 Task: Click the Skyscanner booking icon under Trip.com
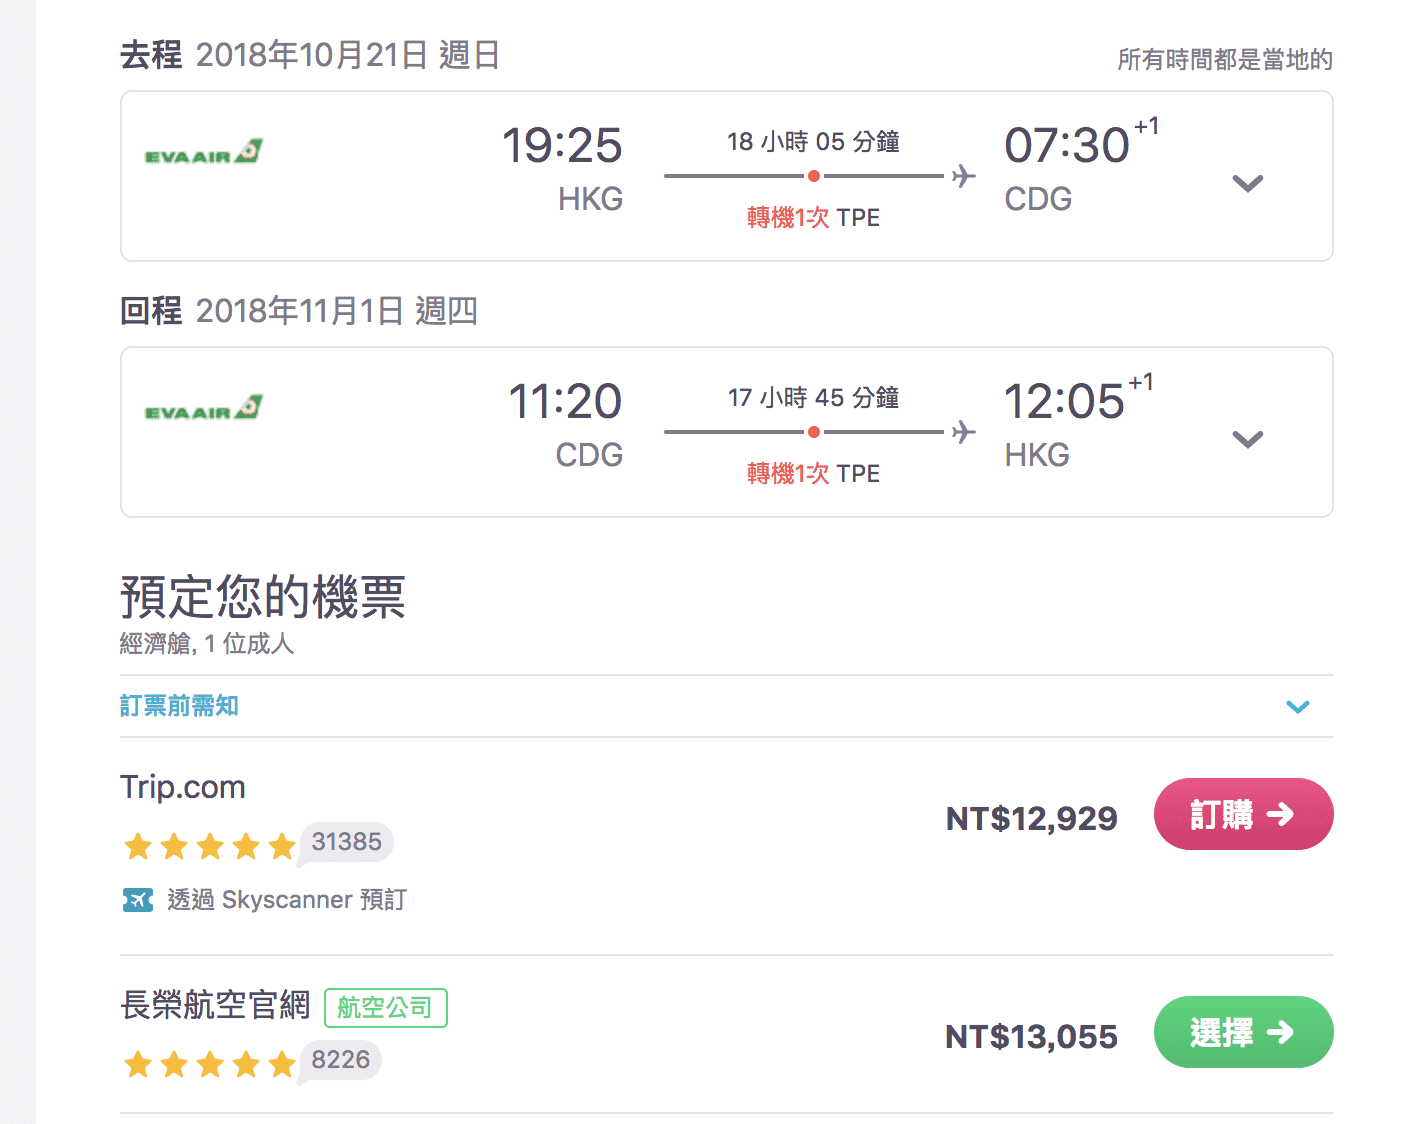(138, 900)
